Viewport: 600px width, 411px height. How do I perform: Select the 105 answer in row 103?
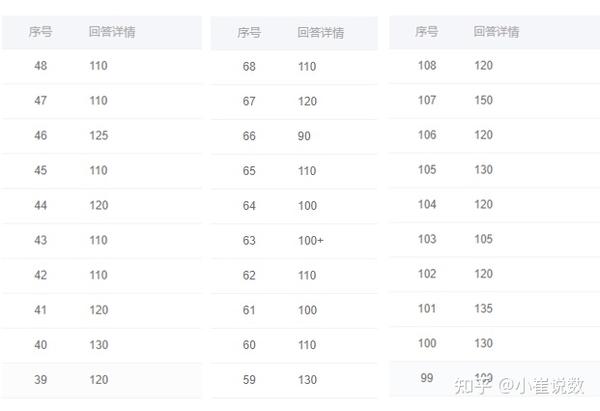483,239
